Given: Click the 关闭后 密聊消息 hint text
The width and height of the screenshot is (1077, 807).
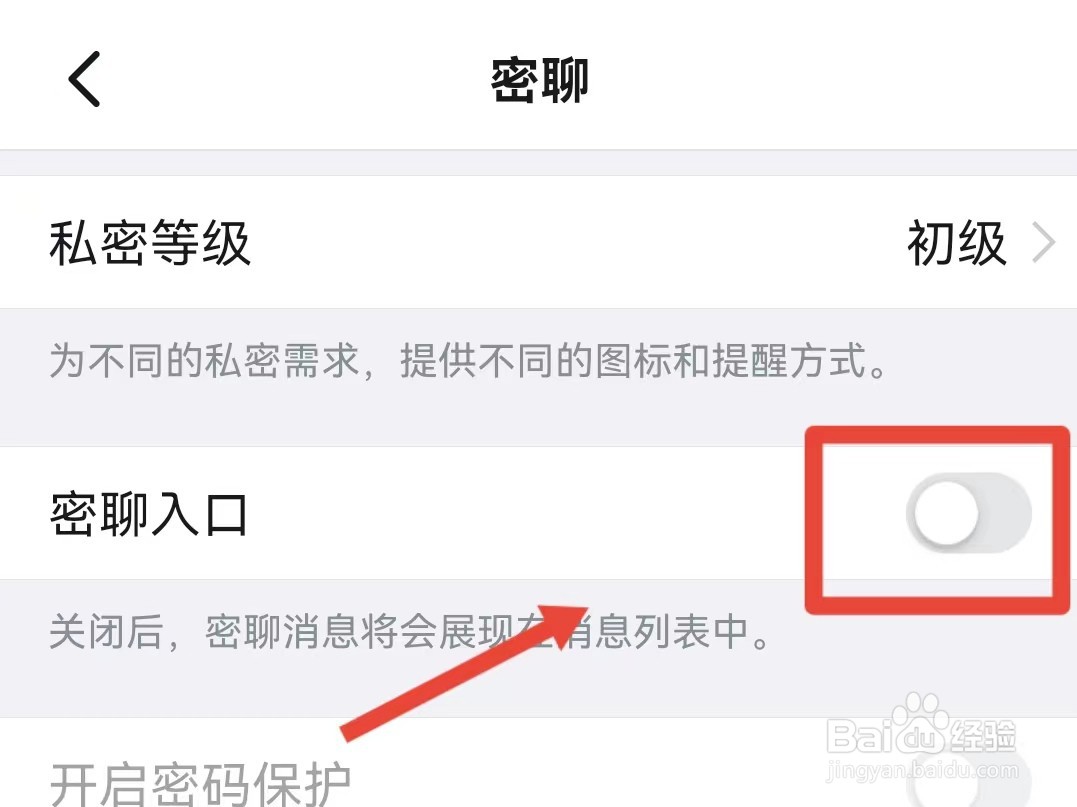Looking at the screenshot, I should pos(409,632).
